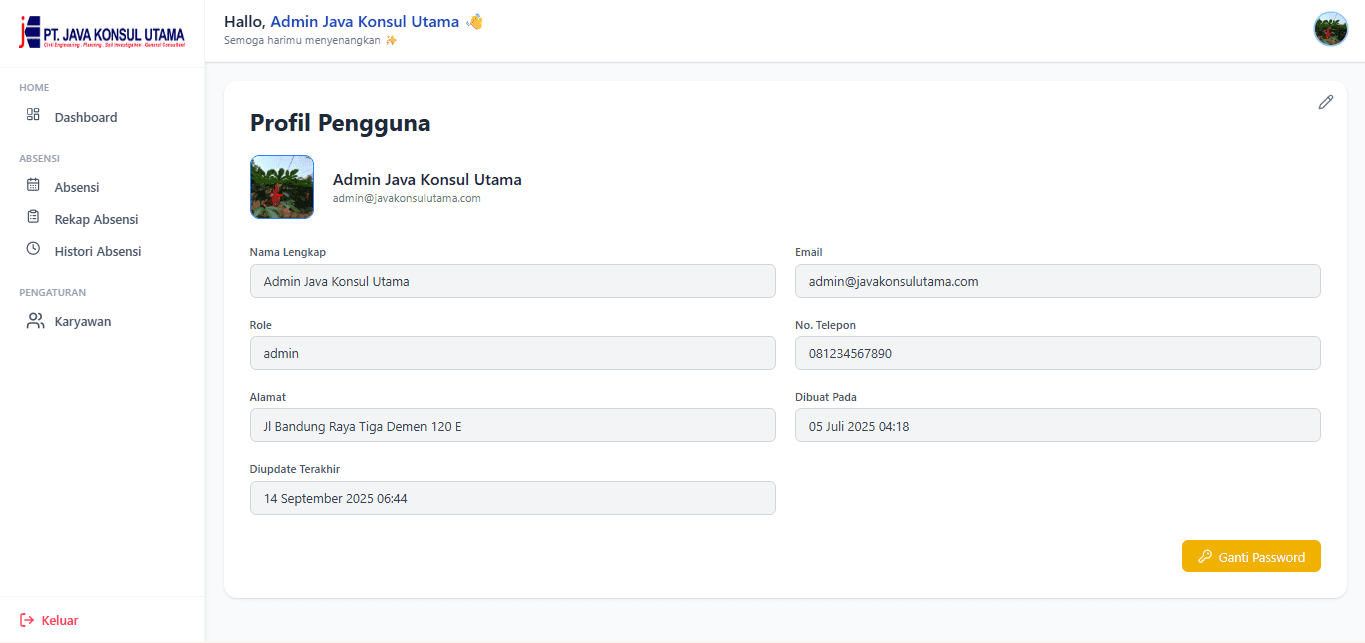
Task: Click the Absensi calendar icon
Action: (33, 185)
